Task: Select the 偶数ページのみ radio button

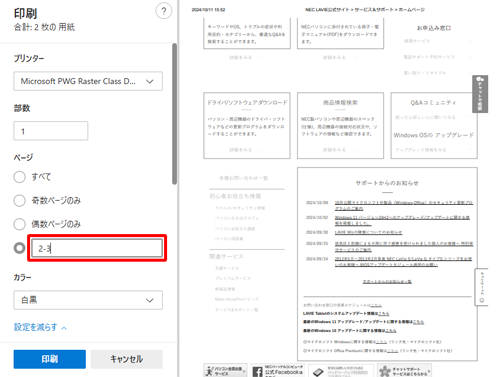Action: point(19,224)
